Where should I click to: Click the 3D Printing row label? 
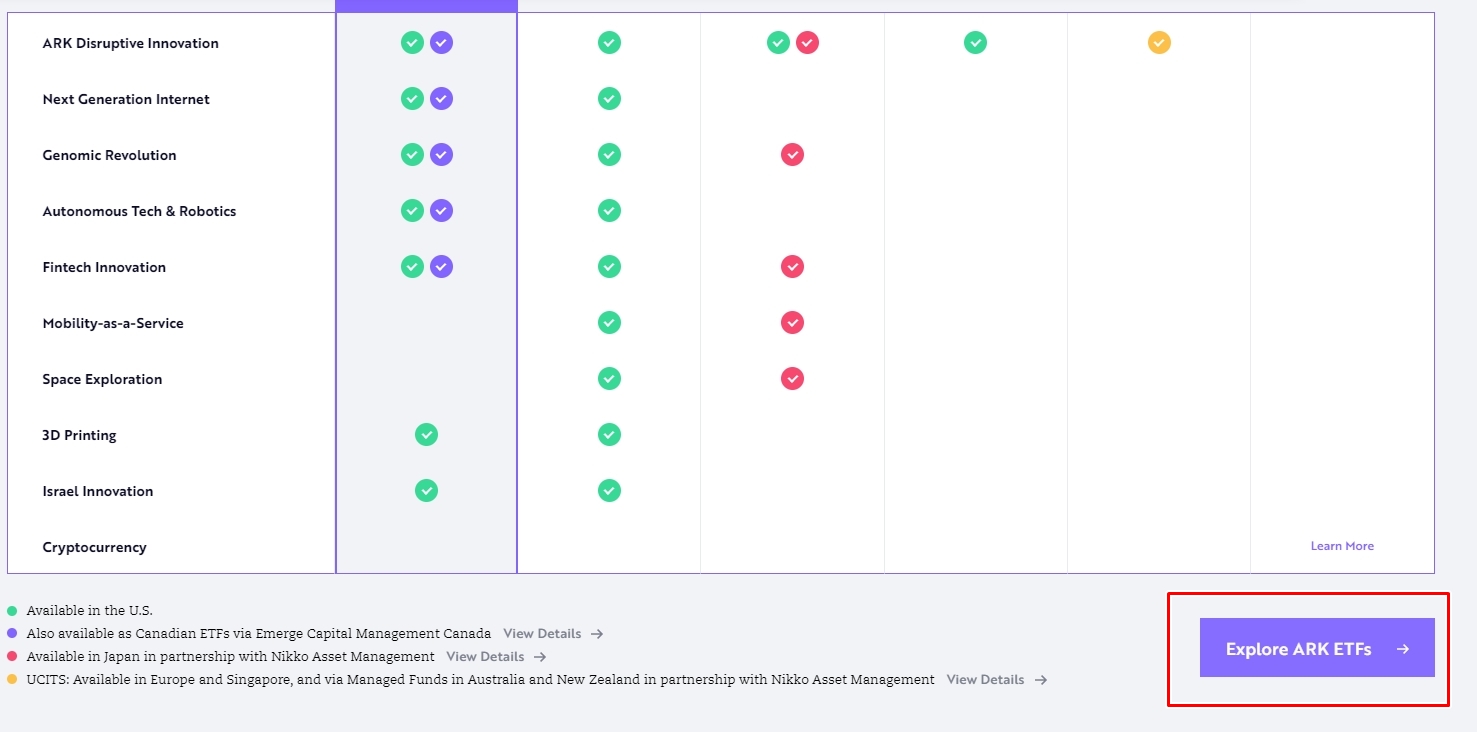[x=79, y=435]
